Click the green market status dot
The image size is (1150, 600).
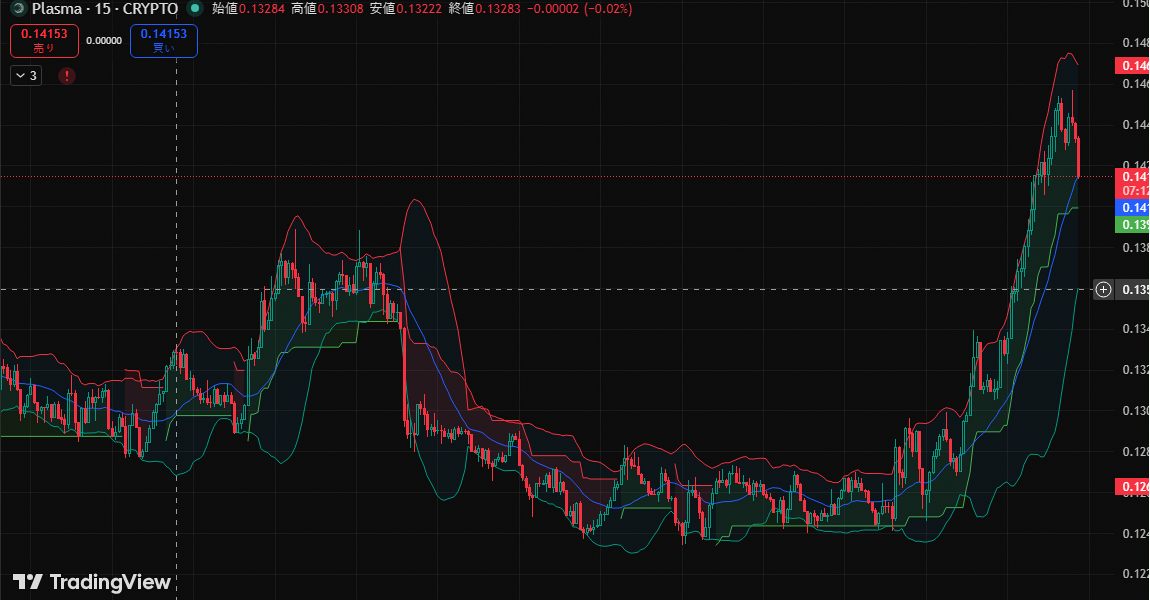194,9
